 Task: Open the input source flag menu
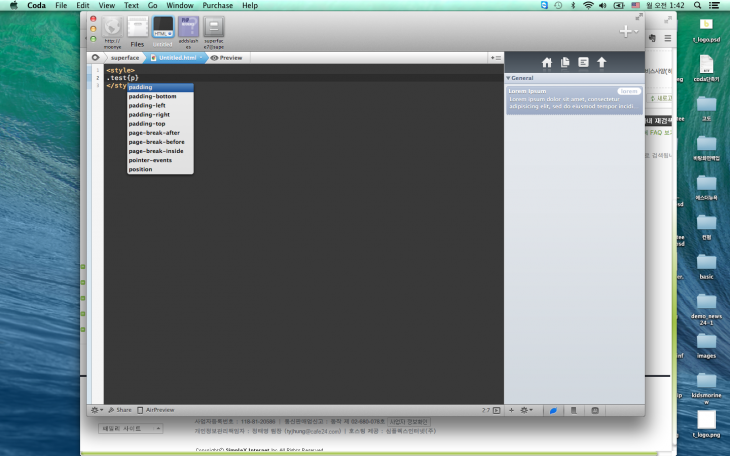click(635, 5)
